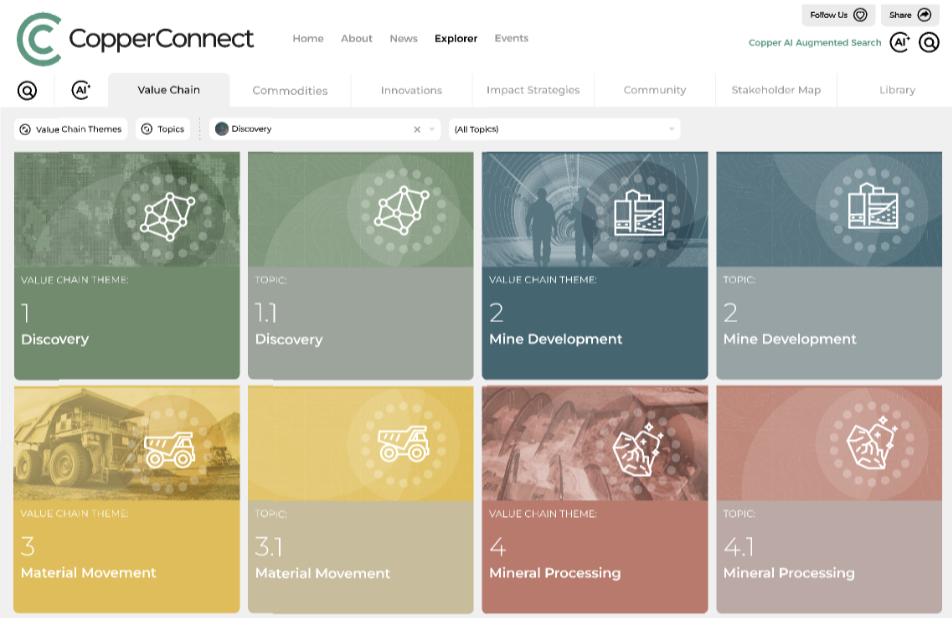Screen dimensions: 952x618
Task: Click the Topics filter icon
Action: coord(146,129)
